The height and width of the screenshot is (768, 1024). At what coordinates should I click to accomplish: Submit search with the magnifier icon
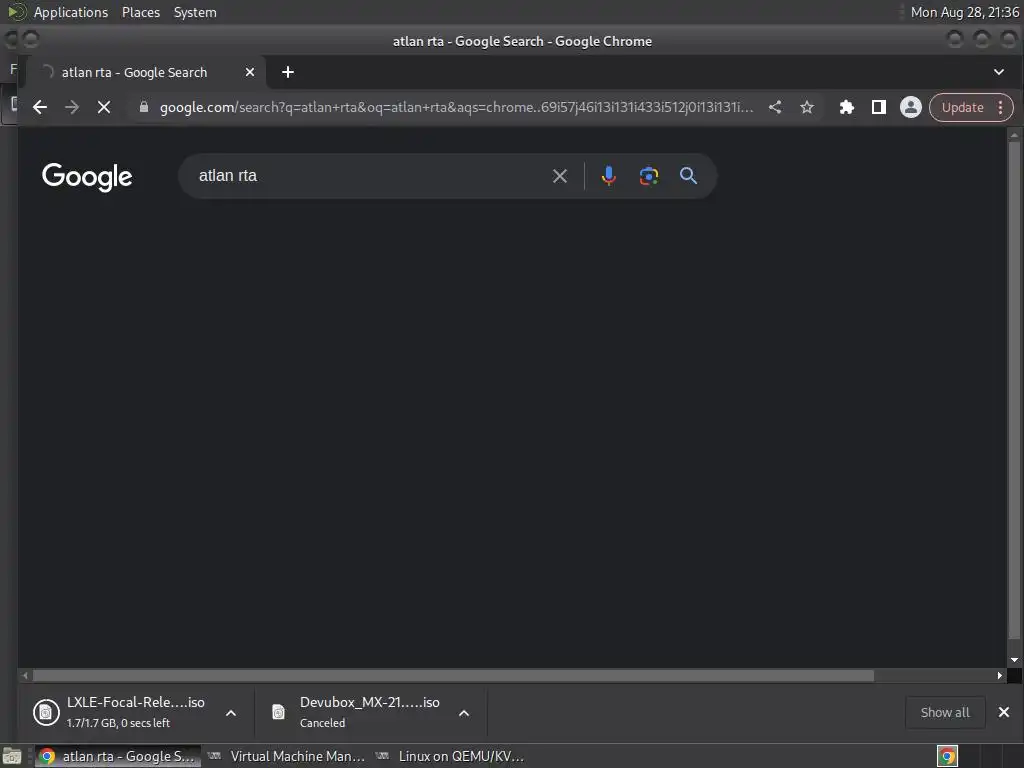pyautogui.click(x=688, y=176)
